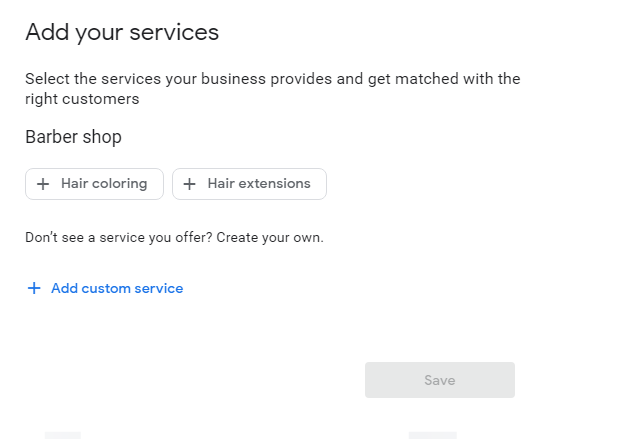Click the Save button
The height and width of the screenshot is (439, 623).
coord(440,380)
